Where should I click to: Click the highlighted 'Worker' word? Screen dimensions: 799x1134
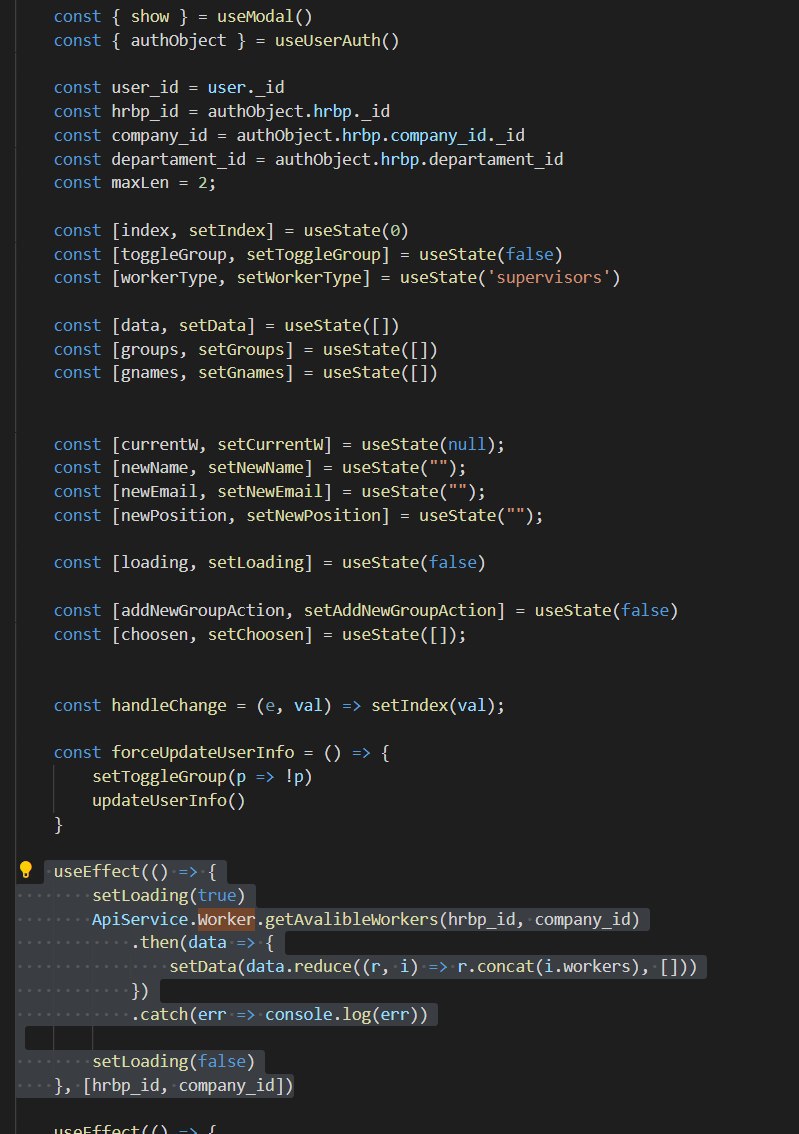tap(226, 919)
